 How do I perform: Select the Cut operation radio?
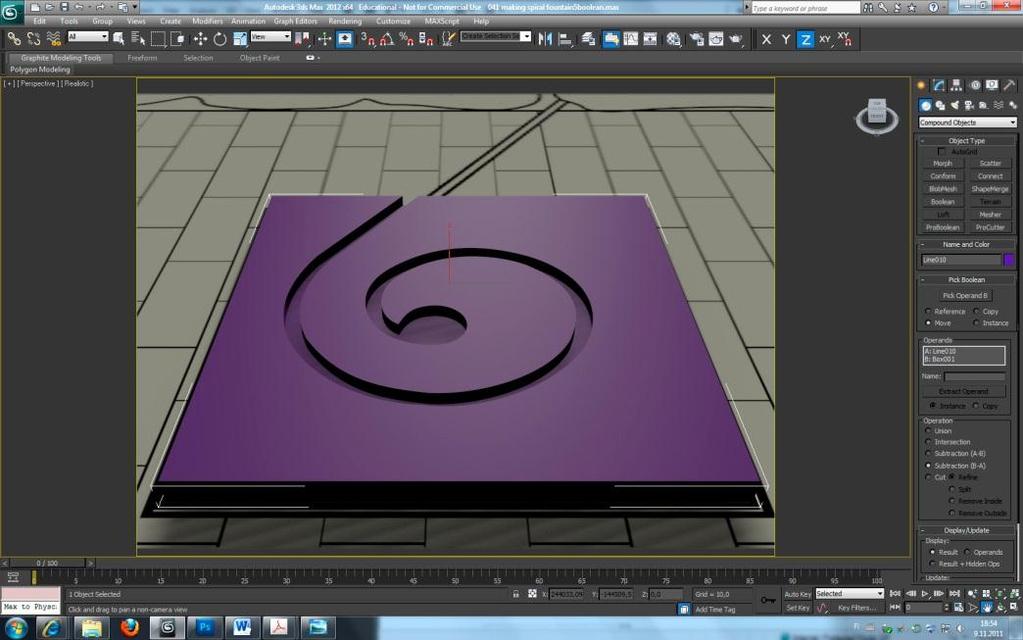pyautogui.click(x=928, y=478)
